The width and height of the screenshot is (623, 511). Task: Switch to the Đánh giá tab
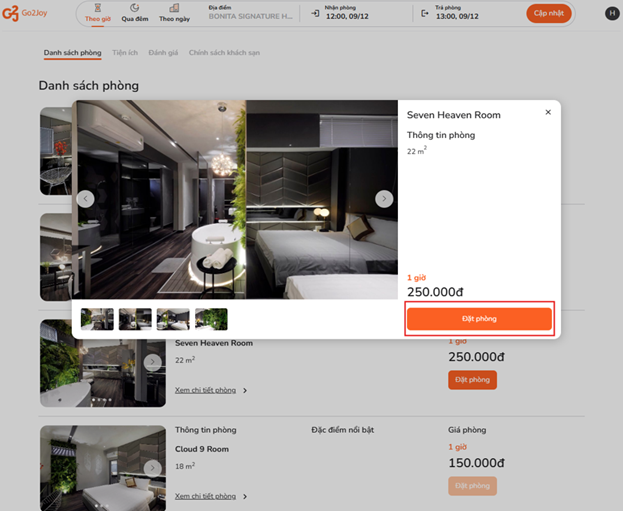[x=163, y=52]
